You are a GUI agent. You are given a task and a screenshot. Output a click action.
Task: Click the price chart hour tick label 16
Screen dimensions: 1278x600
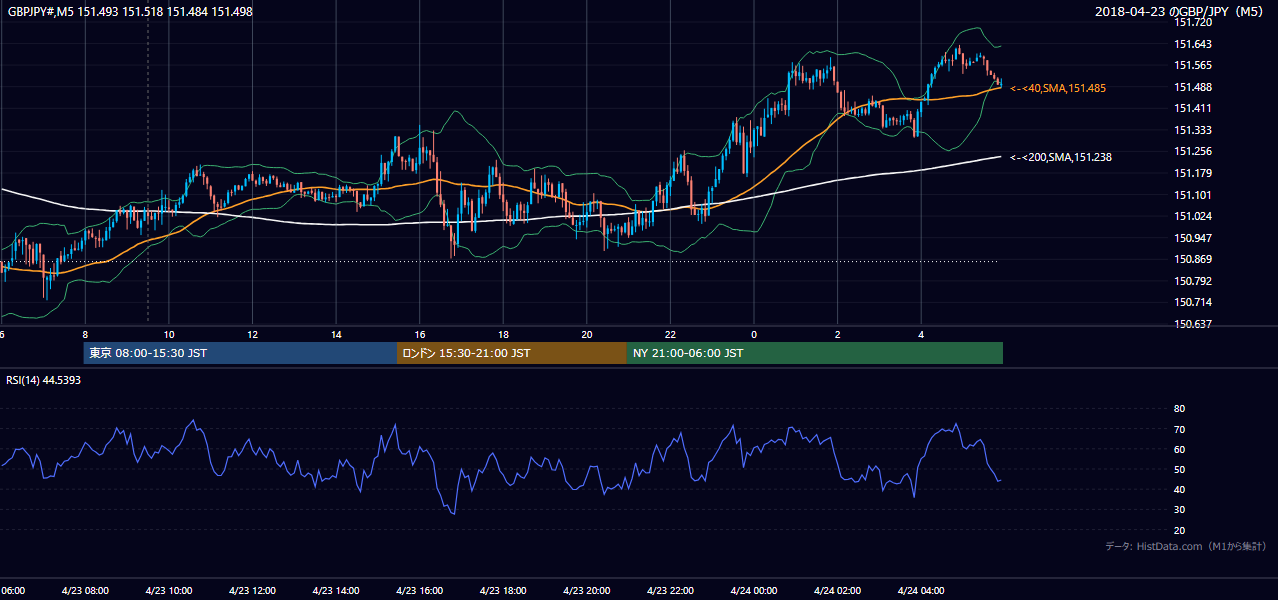420,334
